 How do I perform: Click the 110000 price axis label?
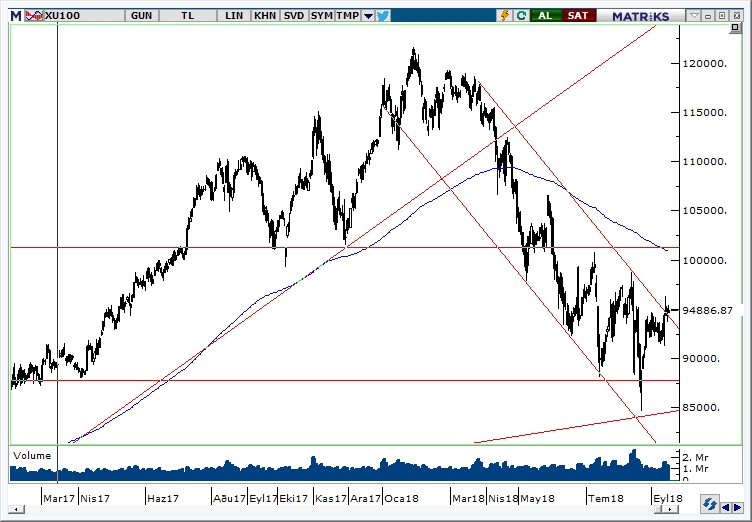pyautogui.click(x=705, y=162)
